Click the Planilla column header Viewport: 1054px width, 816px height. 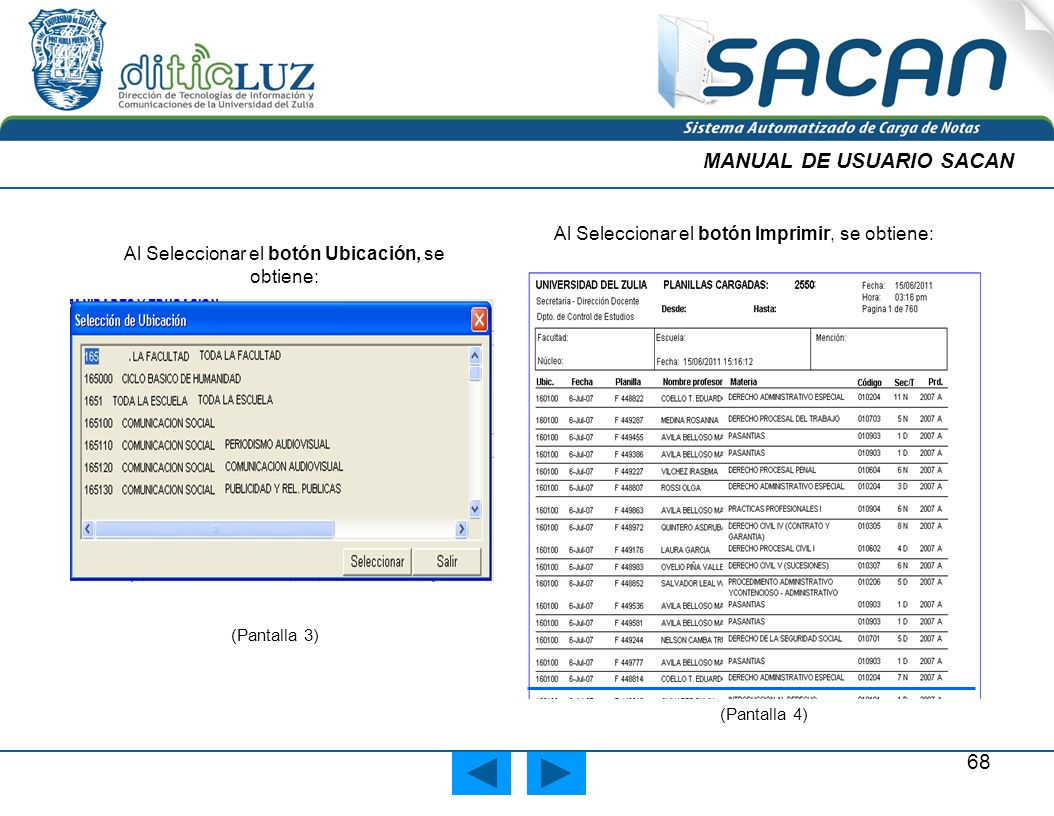pos(628,382)
